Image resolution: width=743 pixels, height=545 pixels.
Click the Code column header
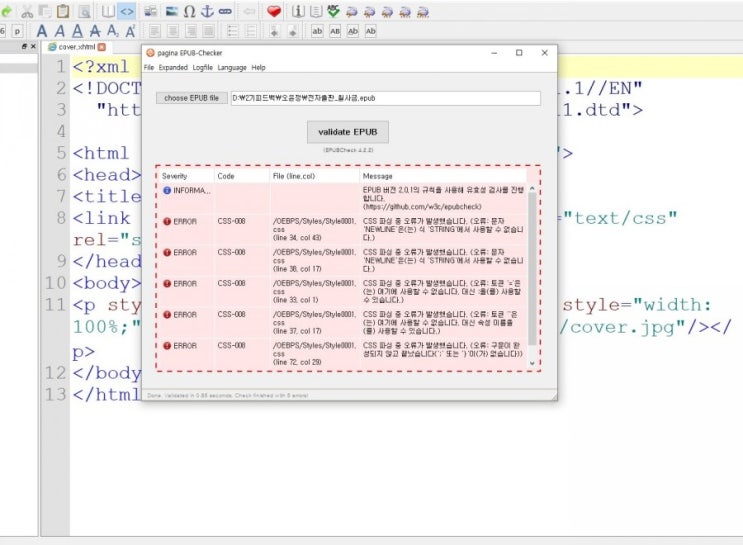(x=242, y=176)
